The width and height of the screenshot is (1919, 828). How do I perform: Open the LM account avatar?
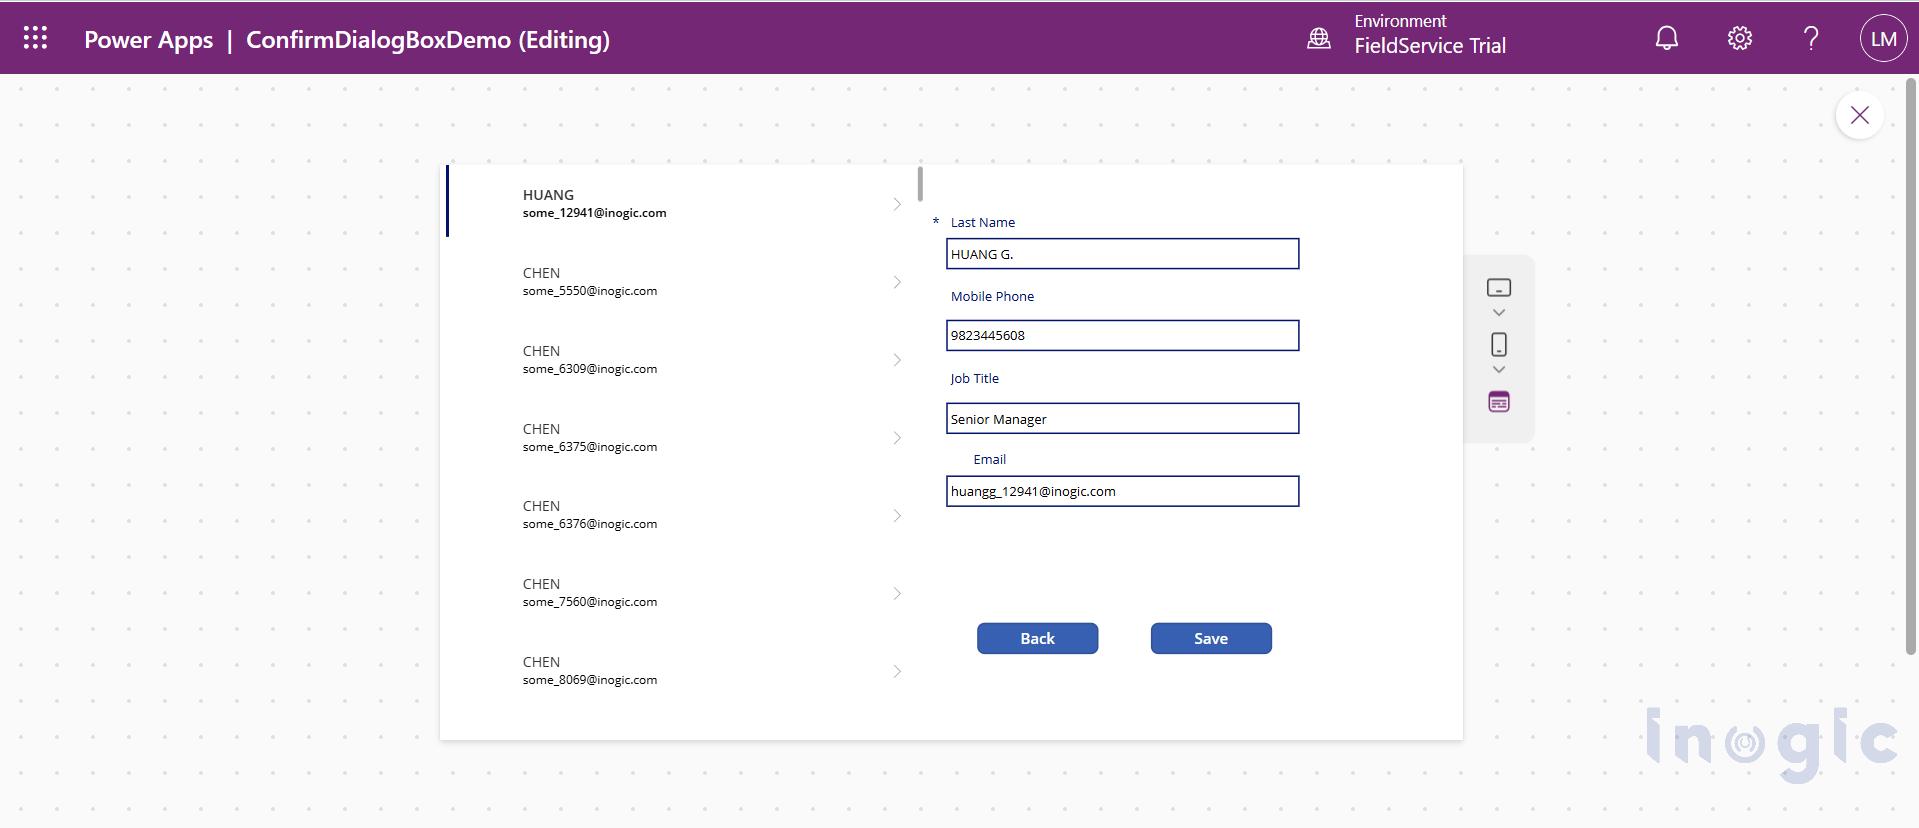point(1883,38)
